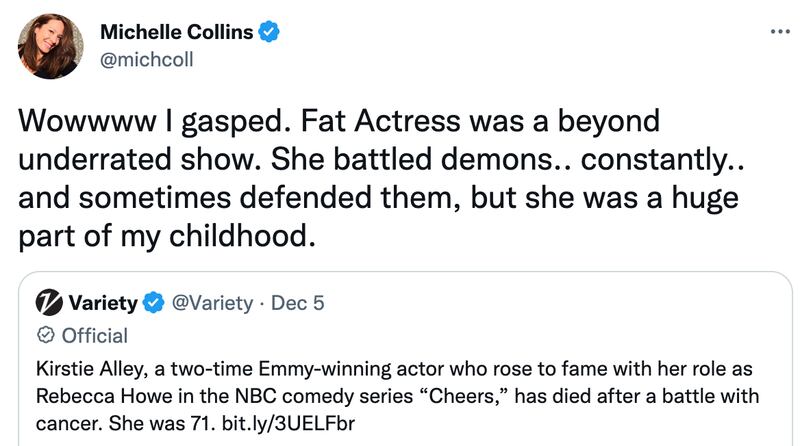Click the Official label badge icon
The height and width of the screenshot is (446, 800).
point(46,335)
